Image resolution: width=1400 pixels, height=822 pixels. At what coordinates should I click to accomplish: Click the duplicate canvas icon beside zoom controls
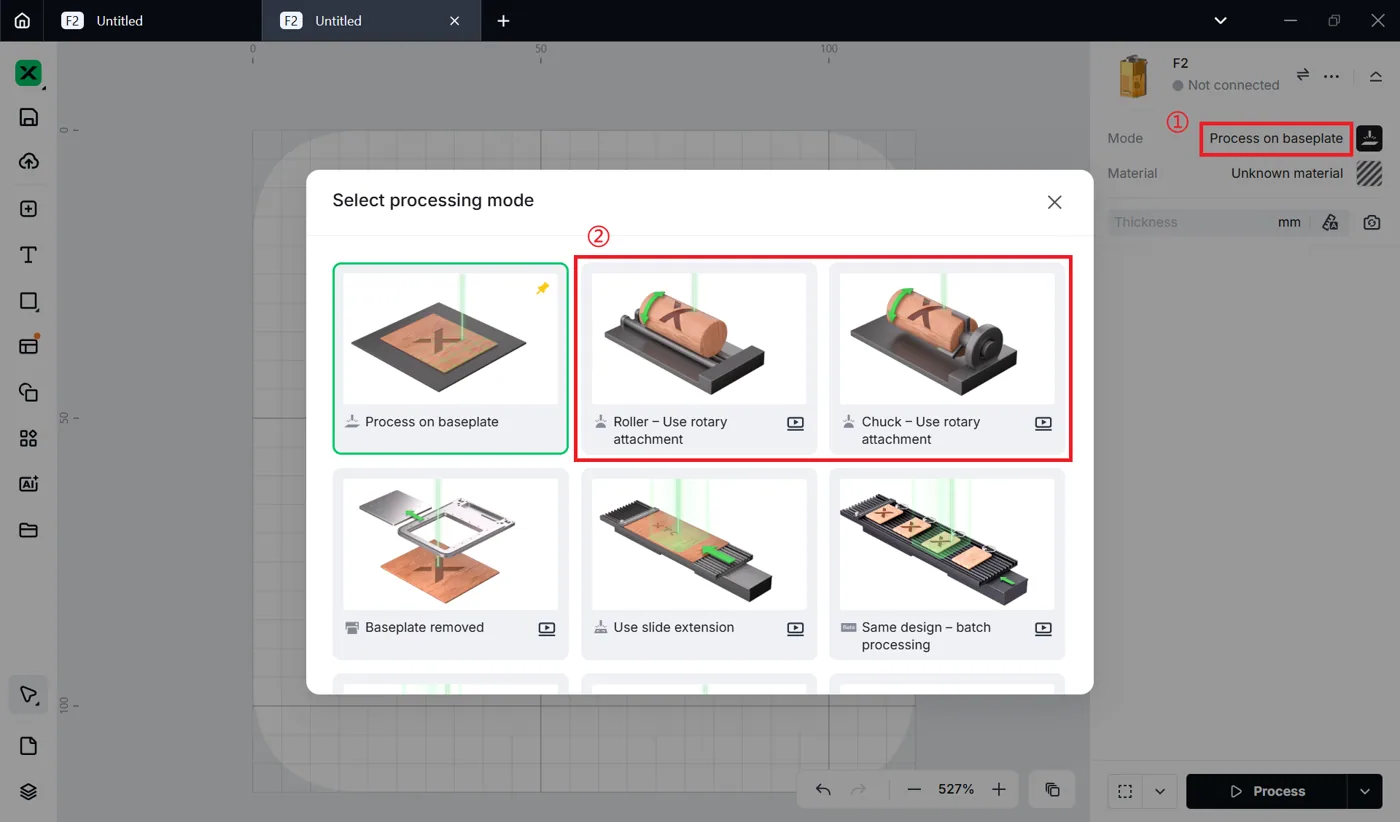pos(1052,790)
